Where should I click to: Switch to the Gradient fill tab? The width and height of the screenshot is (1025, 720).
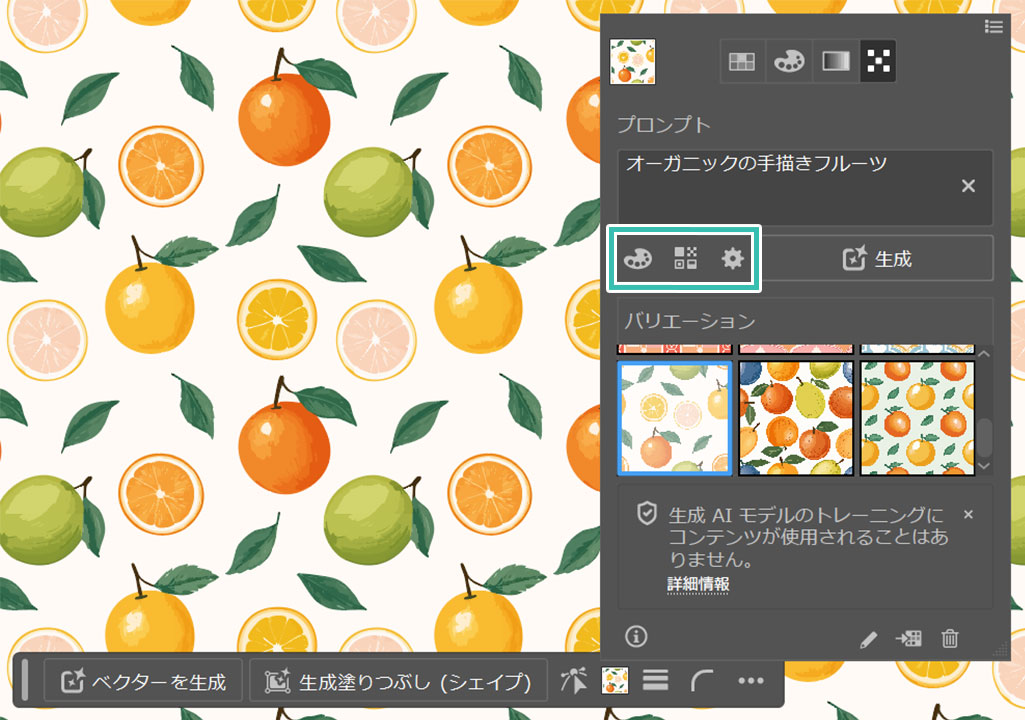833,62
